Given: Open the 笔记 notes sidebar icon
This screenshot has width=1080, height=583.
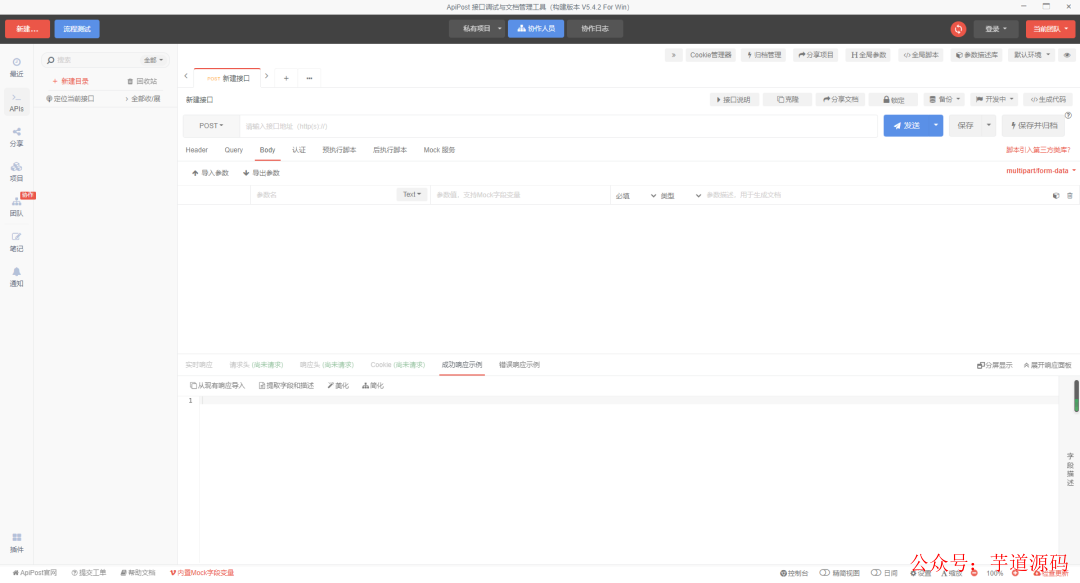Looking at the screenshot, I should 17,242.
